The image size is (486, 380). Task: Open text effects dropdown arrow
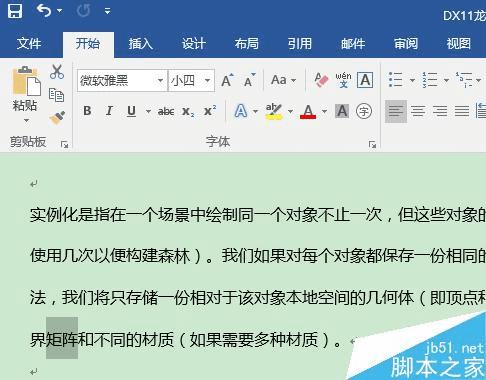[255, 111]
